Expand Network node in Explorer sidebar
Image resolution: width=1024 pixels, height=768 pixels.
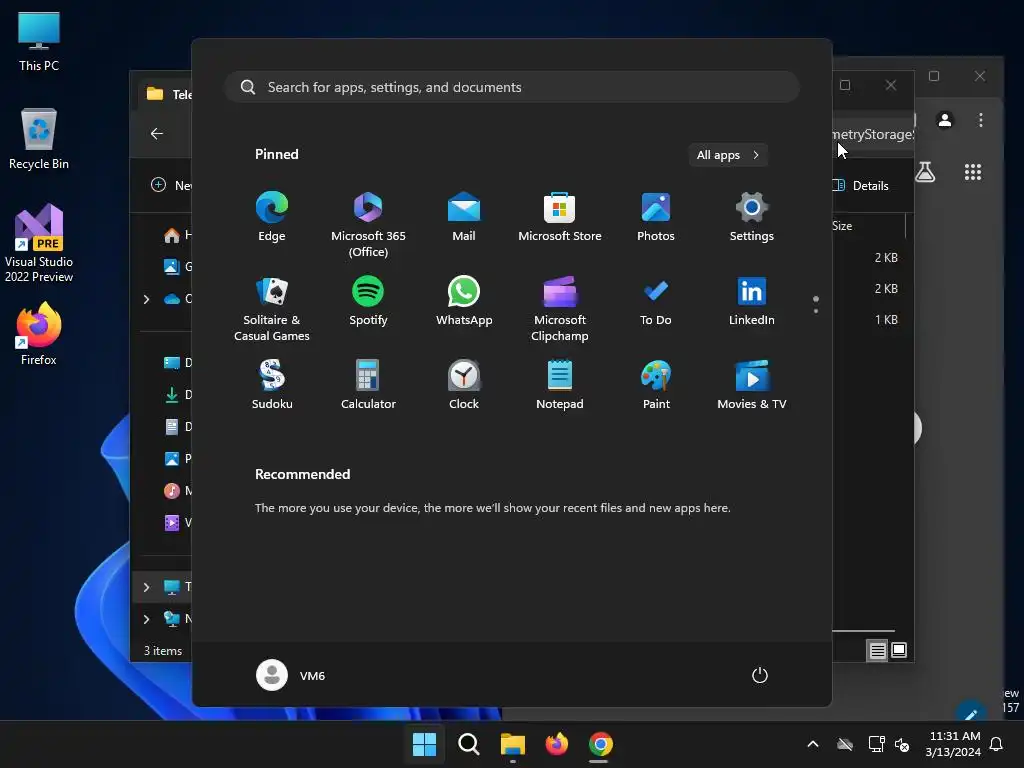[x=146, y=619]
